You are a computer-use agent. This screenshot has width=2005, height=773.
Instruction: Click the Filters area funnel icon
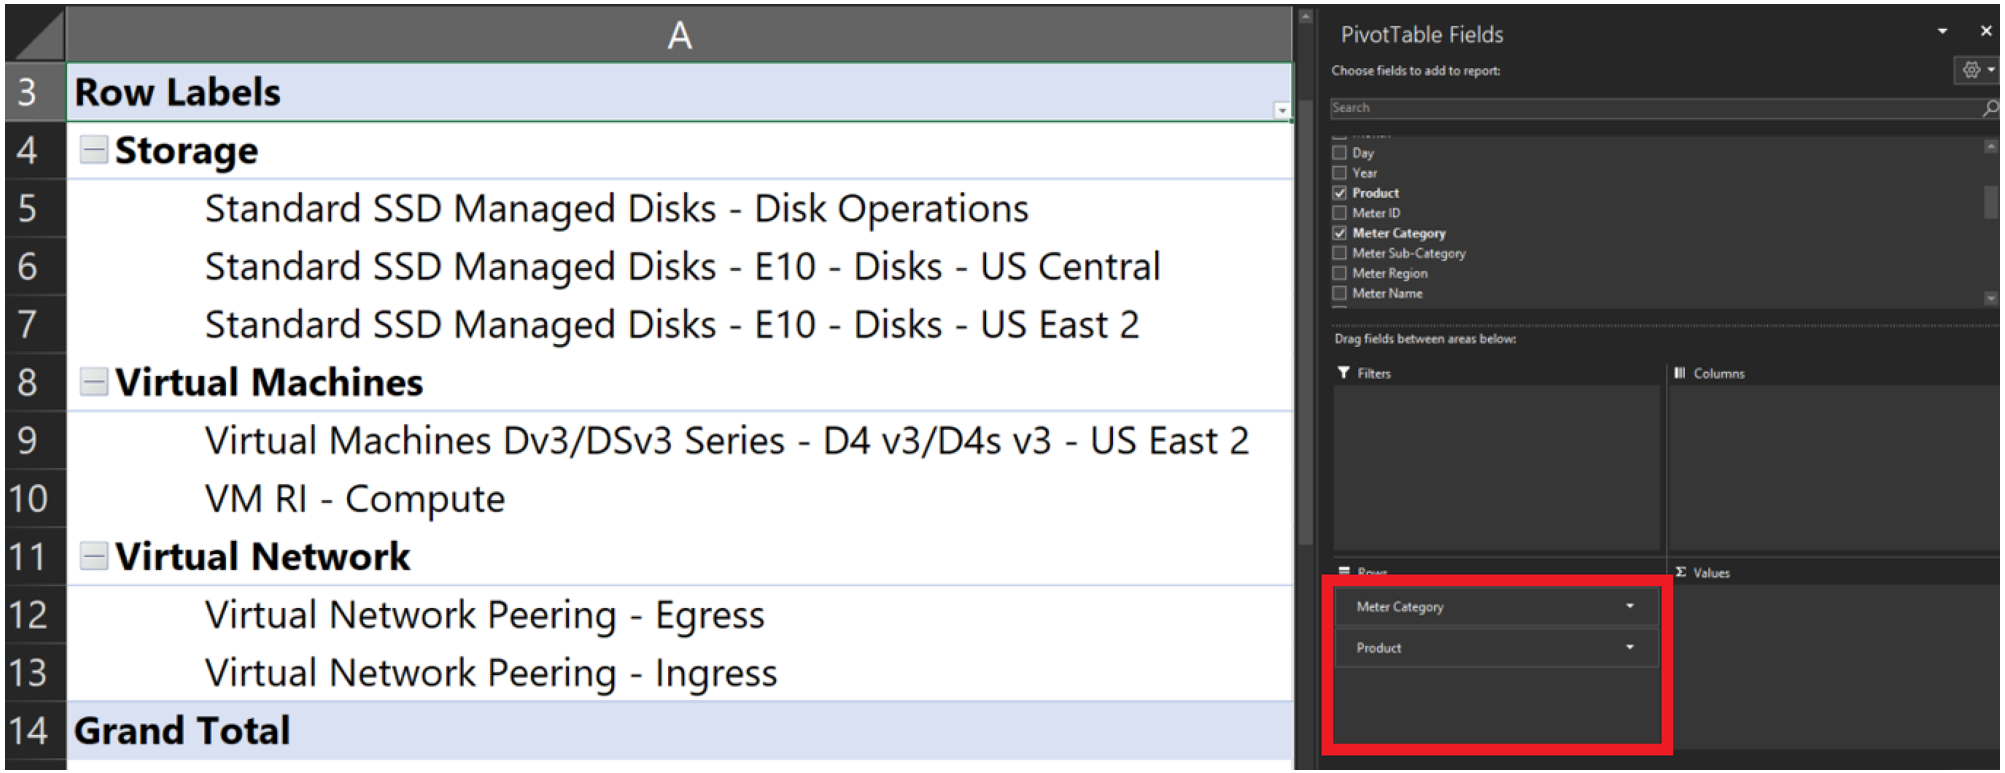pos(1343,373)
